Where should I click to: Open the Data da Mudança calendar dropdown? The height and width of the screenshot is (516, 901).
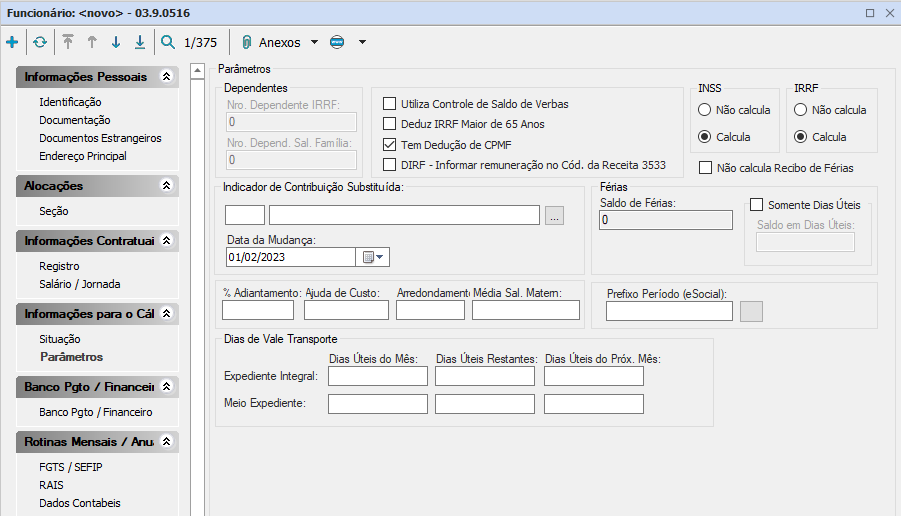(373, 257)
